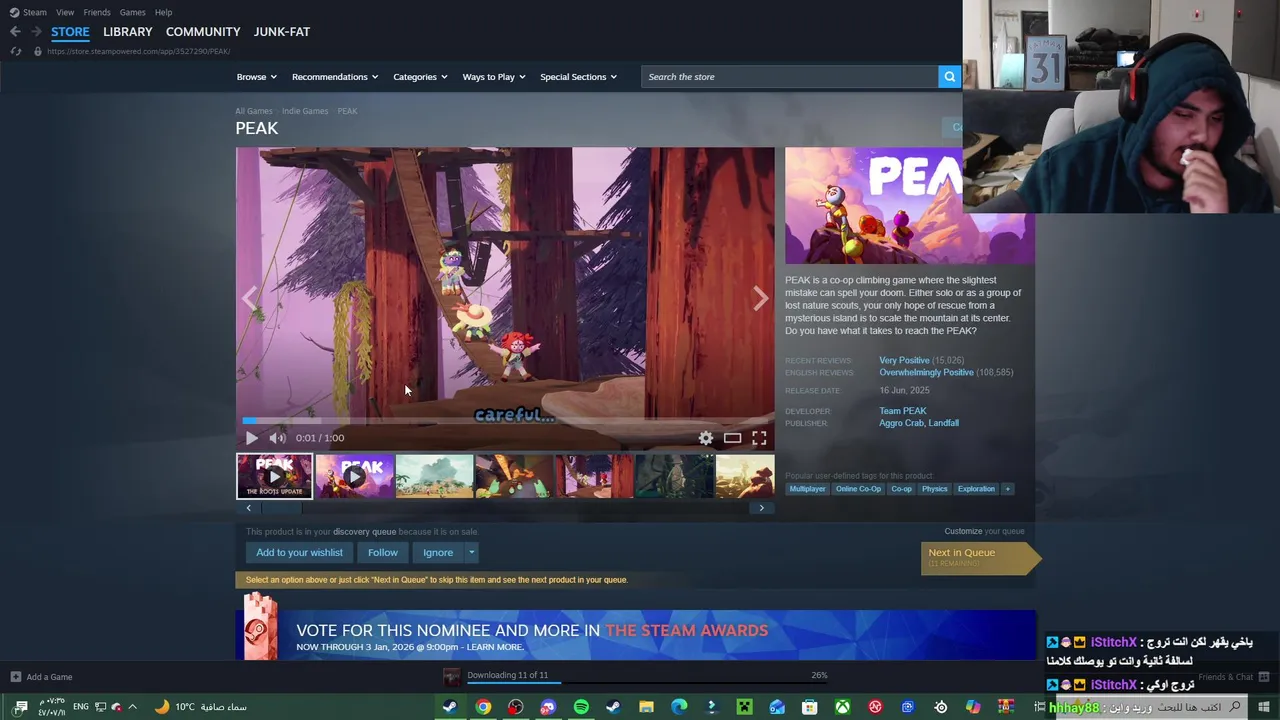Image resolution: width=1280 pixels, height=720 pixels.
Task: Click the Ignore button
Action: coord(438,552)
